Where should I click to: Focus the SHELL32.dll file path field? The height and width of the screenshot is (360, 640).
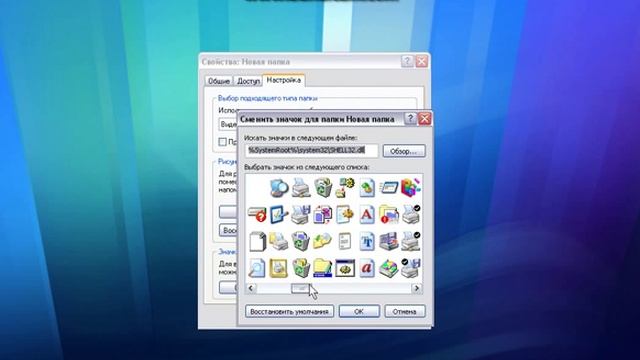click(x=311, y=151)
